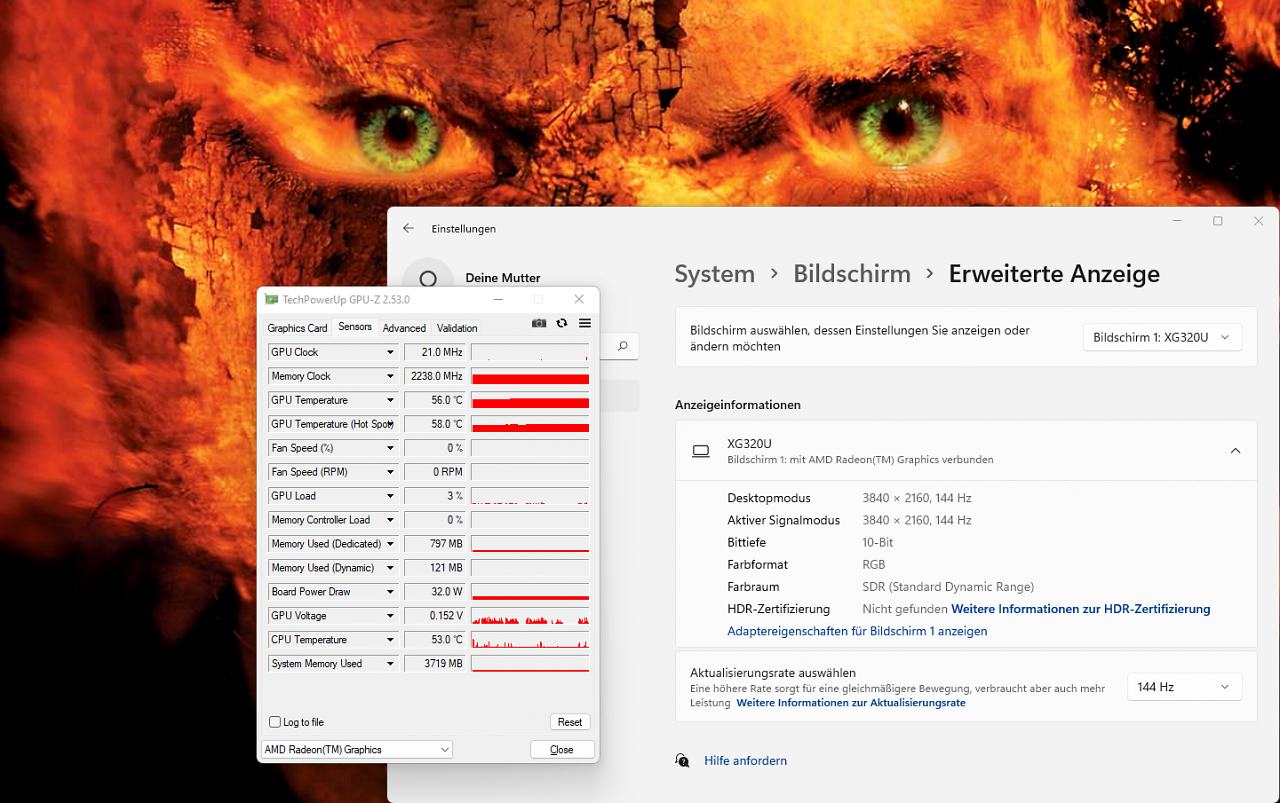Open the GPU Clock sensor dropdown
Screen dimensions: 1280x803
pyautogui.click(x=390, y=352)
